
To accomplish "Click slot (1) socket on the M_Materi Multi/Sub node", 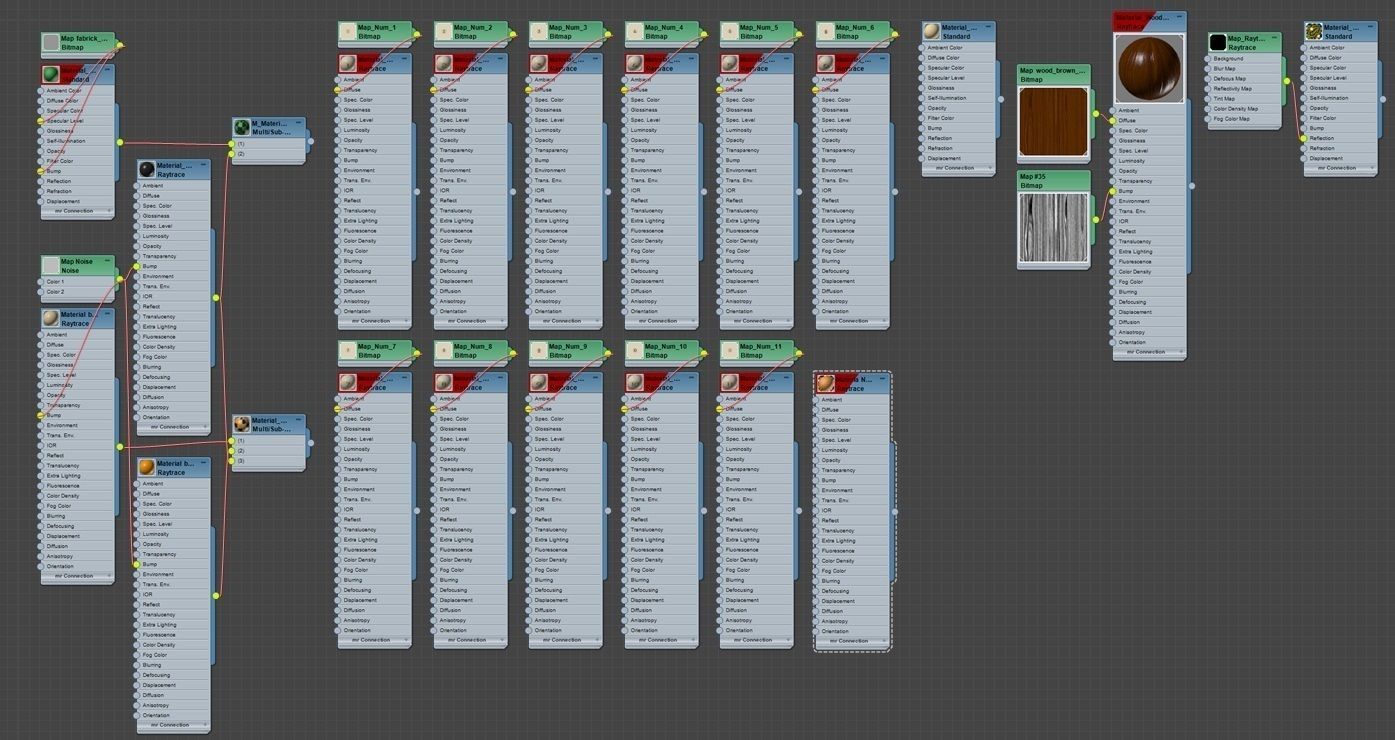I will pos(230,143).
